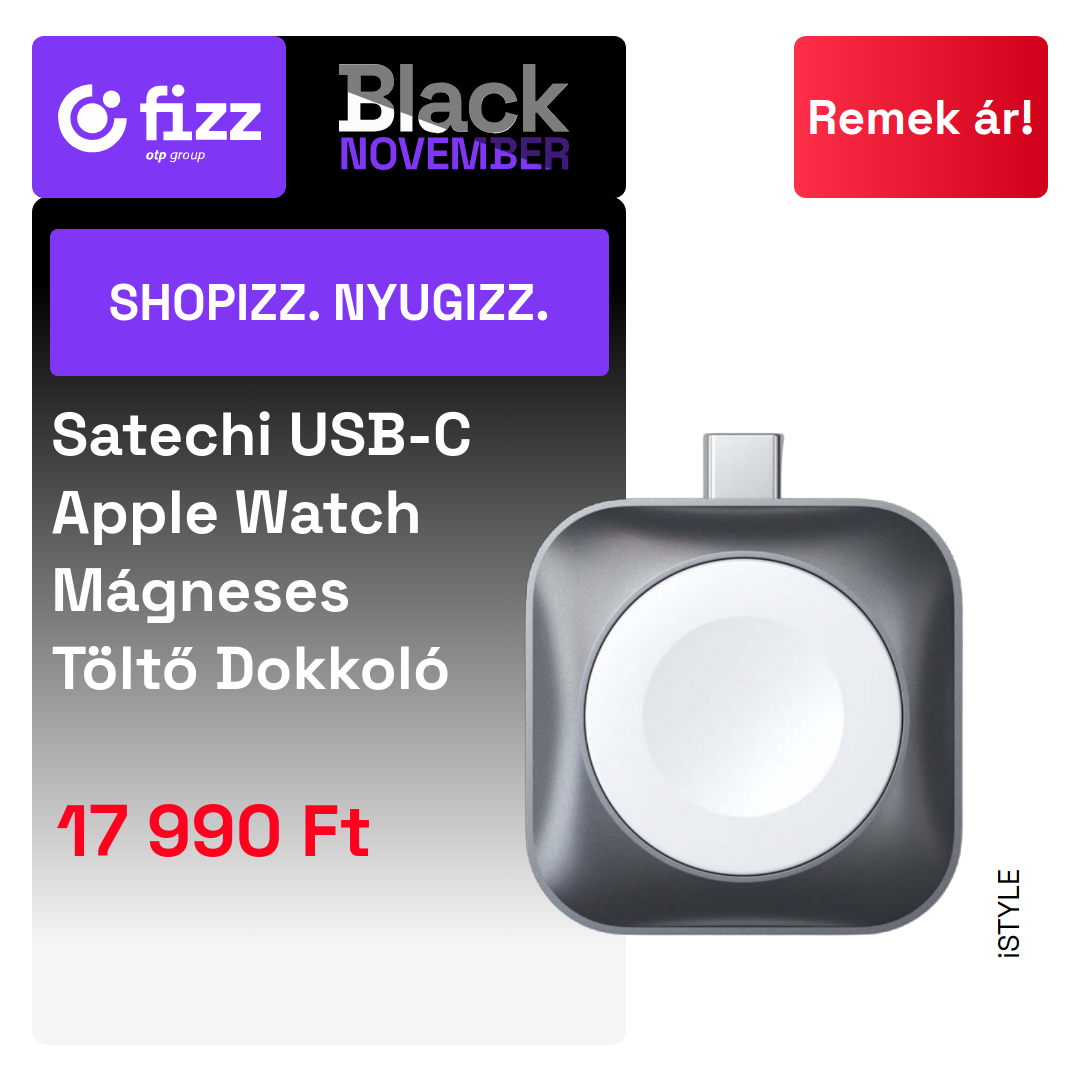Click the Satechi USB-C title line
The height and width of the screenshot is (1080, 1080).
[262, 435]
